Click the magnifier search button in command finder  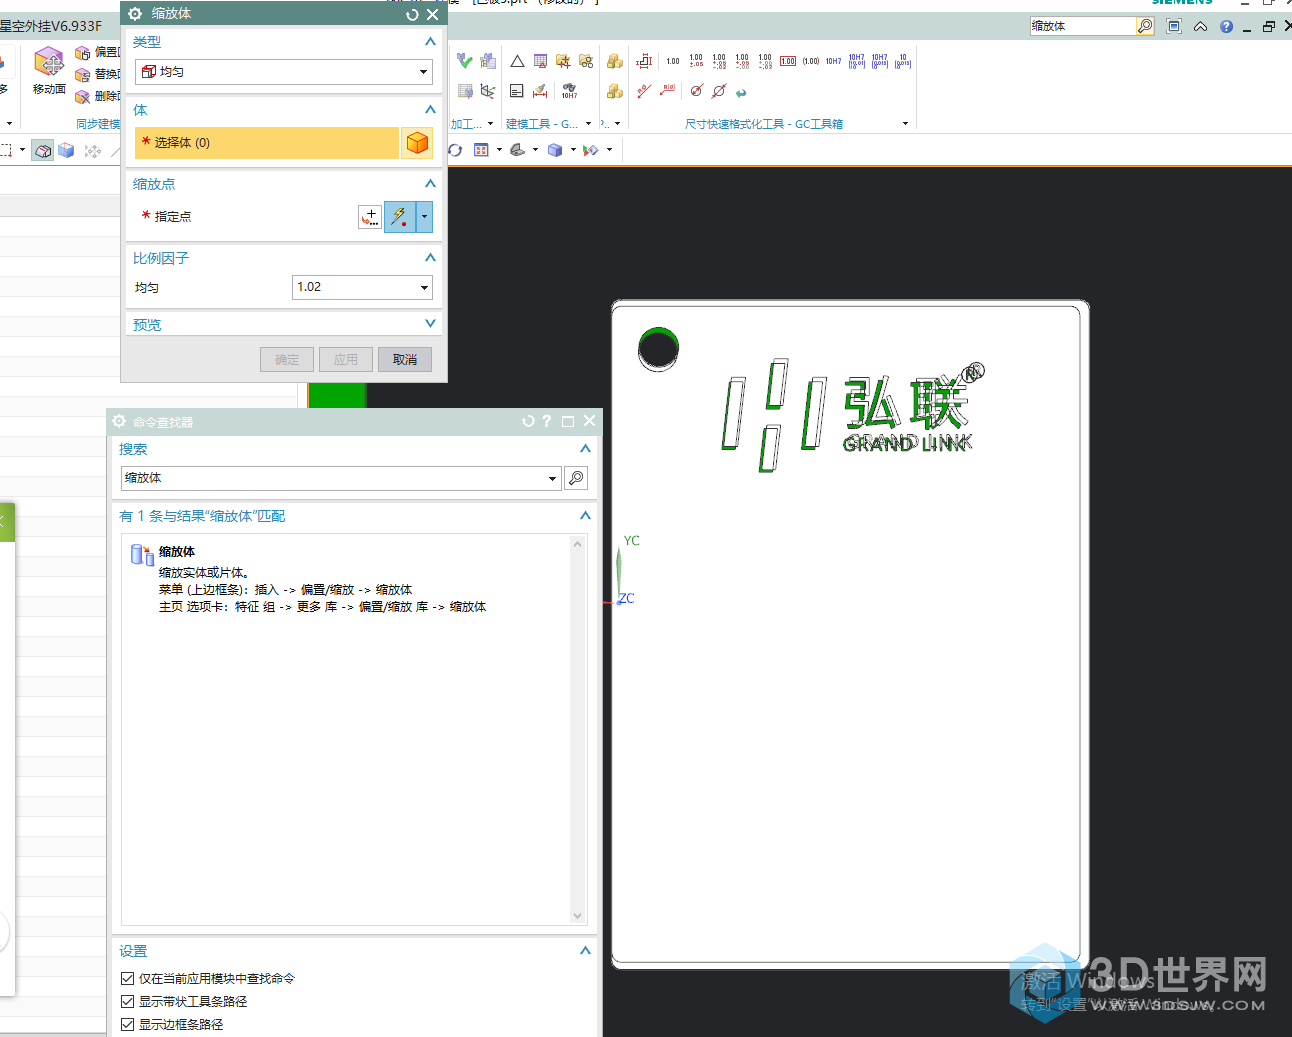[577, 478]
